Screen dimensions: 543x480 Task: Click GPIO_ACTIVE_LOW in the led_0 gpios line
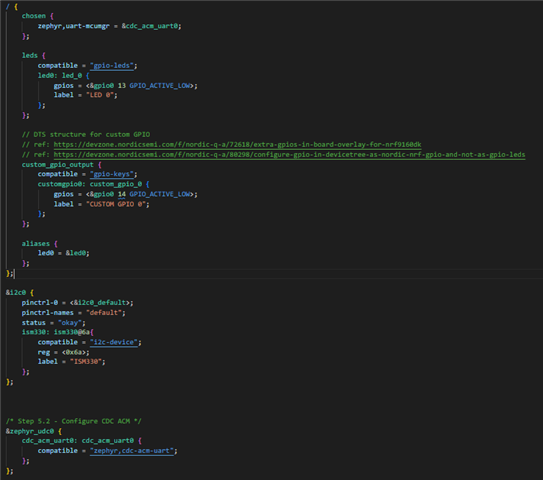click(x=160, y=86)
